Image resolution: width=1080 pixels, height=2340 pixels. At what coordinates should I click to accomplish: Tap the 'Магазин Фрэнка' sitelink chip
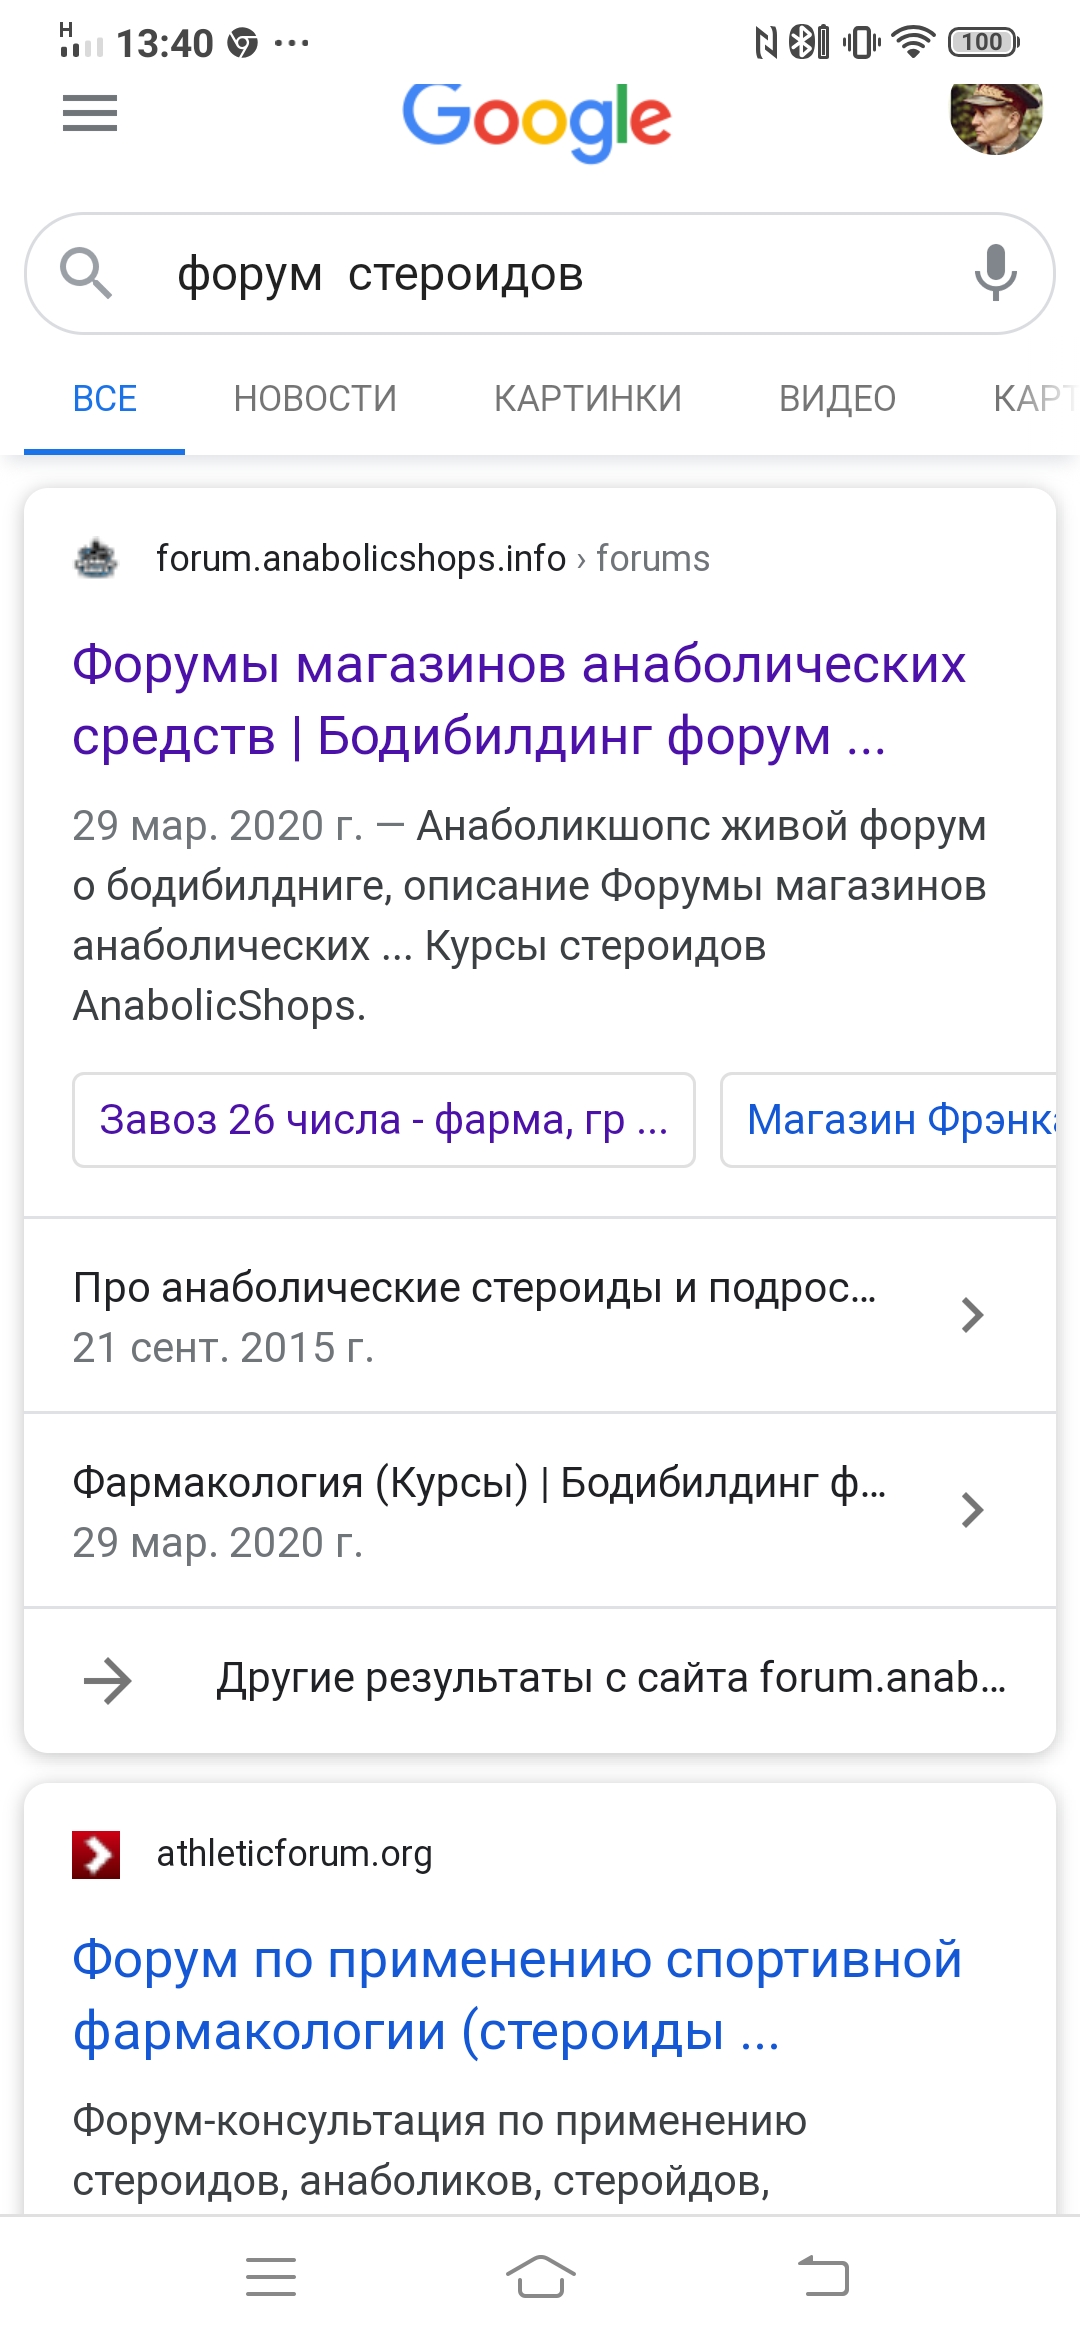[890, 1120]
